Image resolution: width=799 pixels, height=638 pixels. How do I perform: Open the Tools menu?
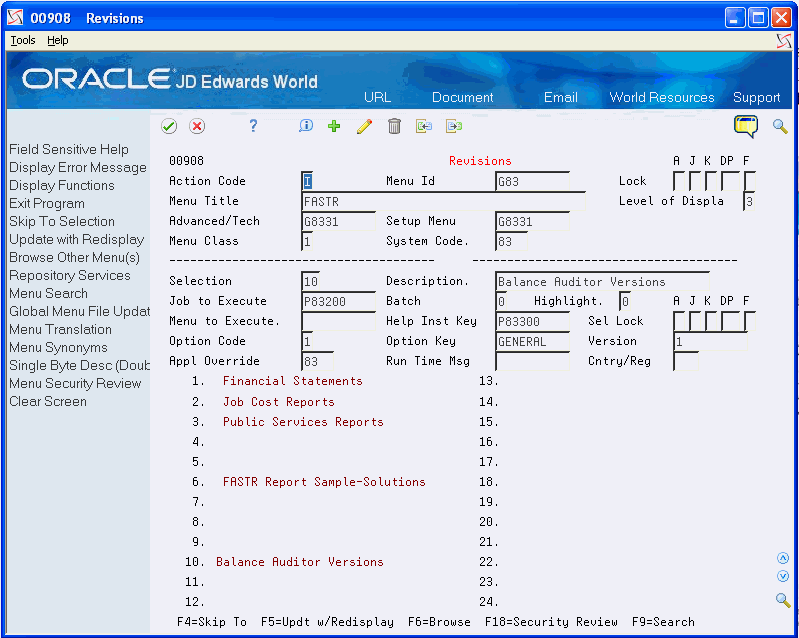pos(23,40)
